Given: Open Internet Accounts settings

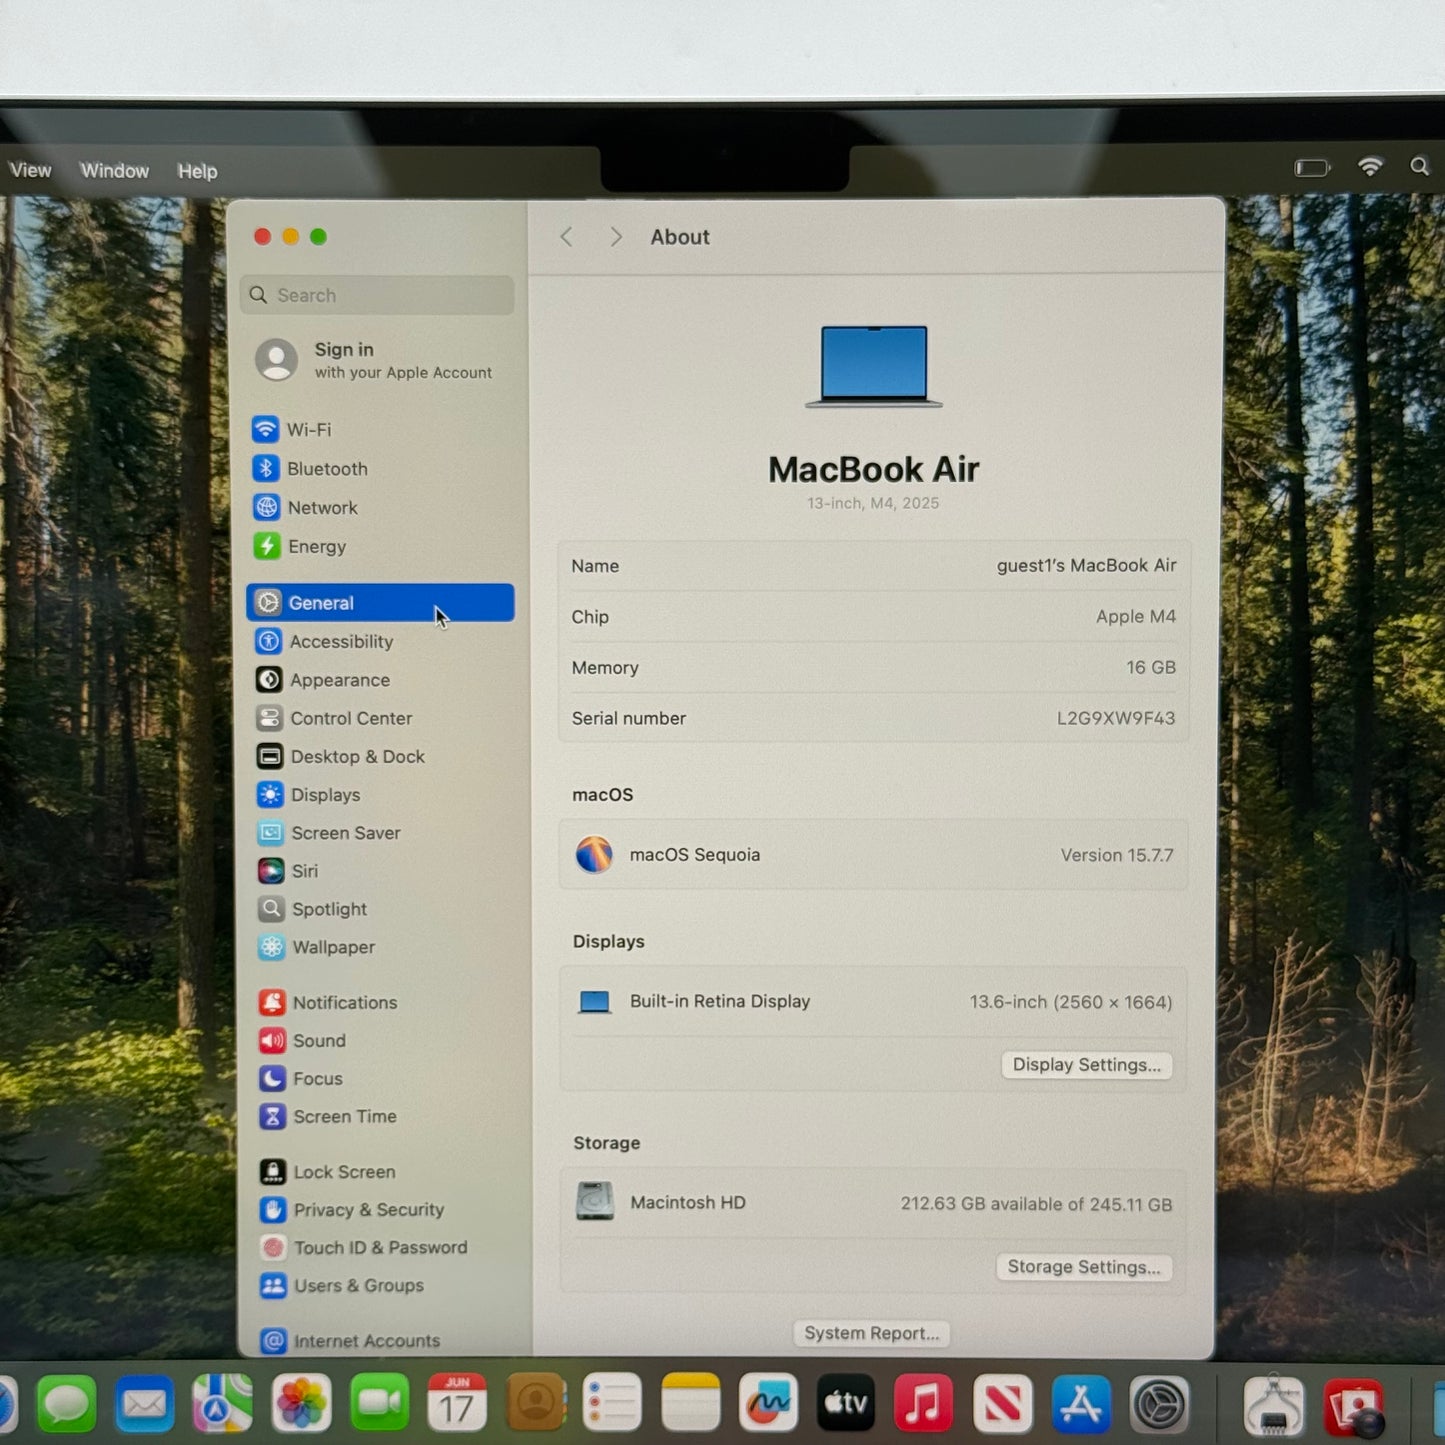Looking at the screenshot, I should 350,1341.
